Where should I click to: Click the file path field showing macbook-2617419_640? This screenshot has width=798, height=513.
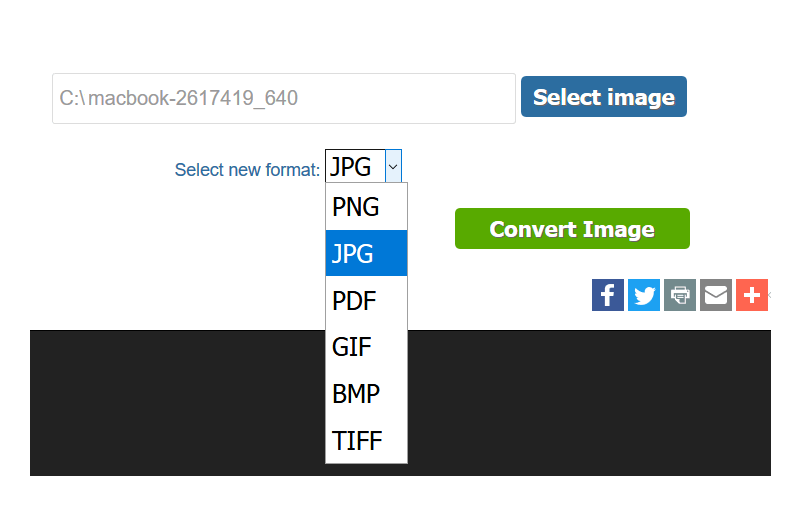[284, 98]
